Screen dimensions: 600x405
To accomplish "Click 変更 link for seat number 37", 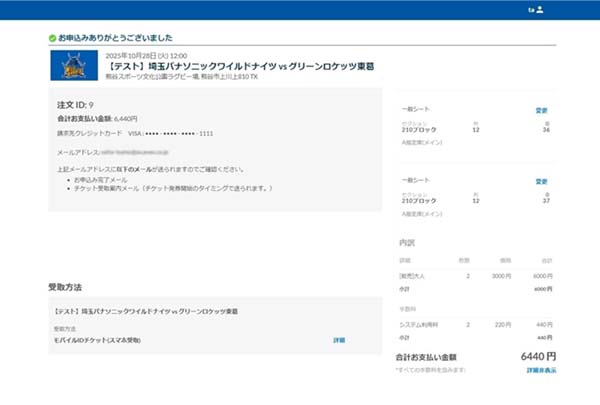I will pyautogui.click(x=541, y=181).
